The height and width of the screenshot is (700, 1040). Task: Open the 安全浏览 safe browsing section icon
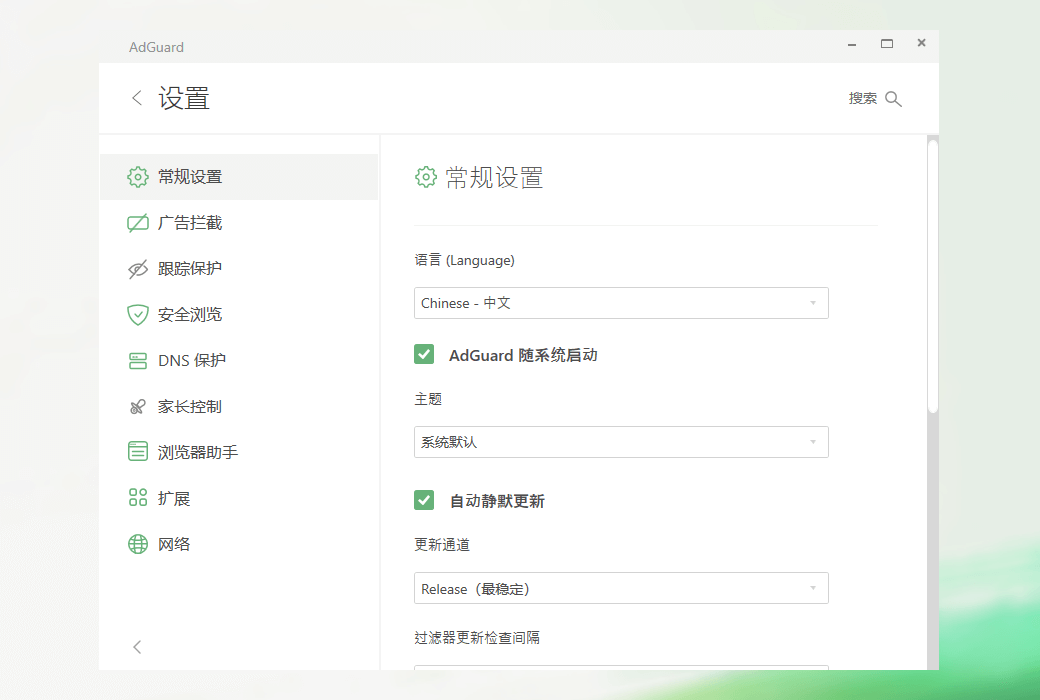(138, 314)
